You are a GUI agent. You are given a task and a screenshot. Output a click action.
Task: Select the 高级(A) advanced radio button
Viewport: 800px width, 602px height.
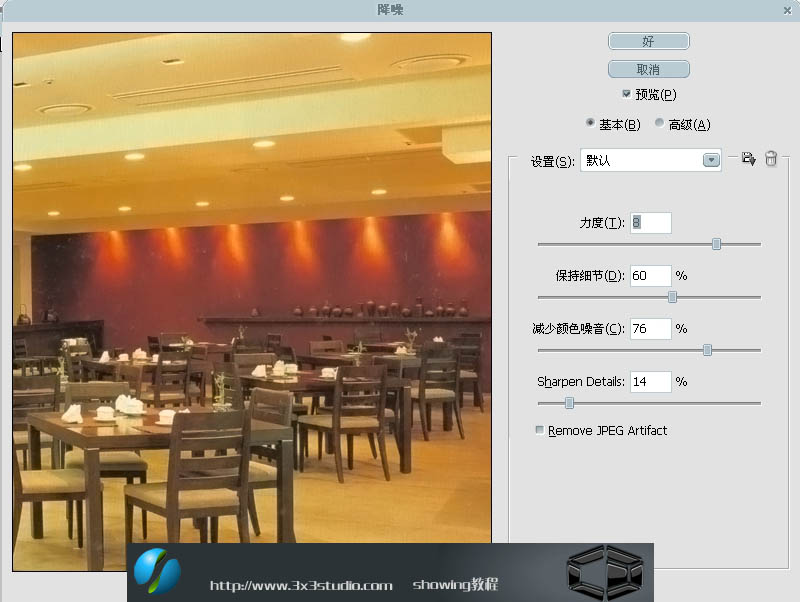pyautogui.click(x=659, y=122)
